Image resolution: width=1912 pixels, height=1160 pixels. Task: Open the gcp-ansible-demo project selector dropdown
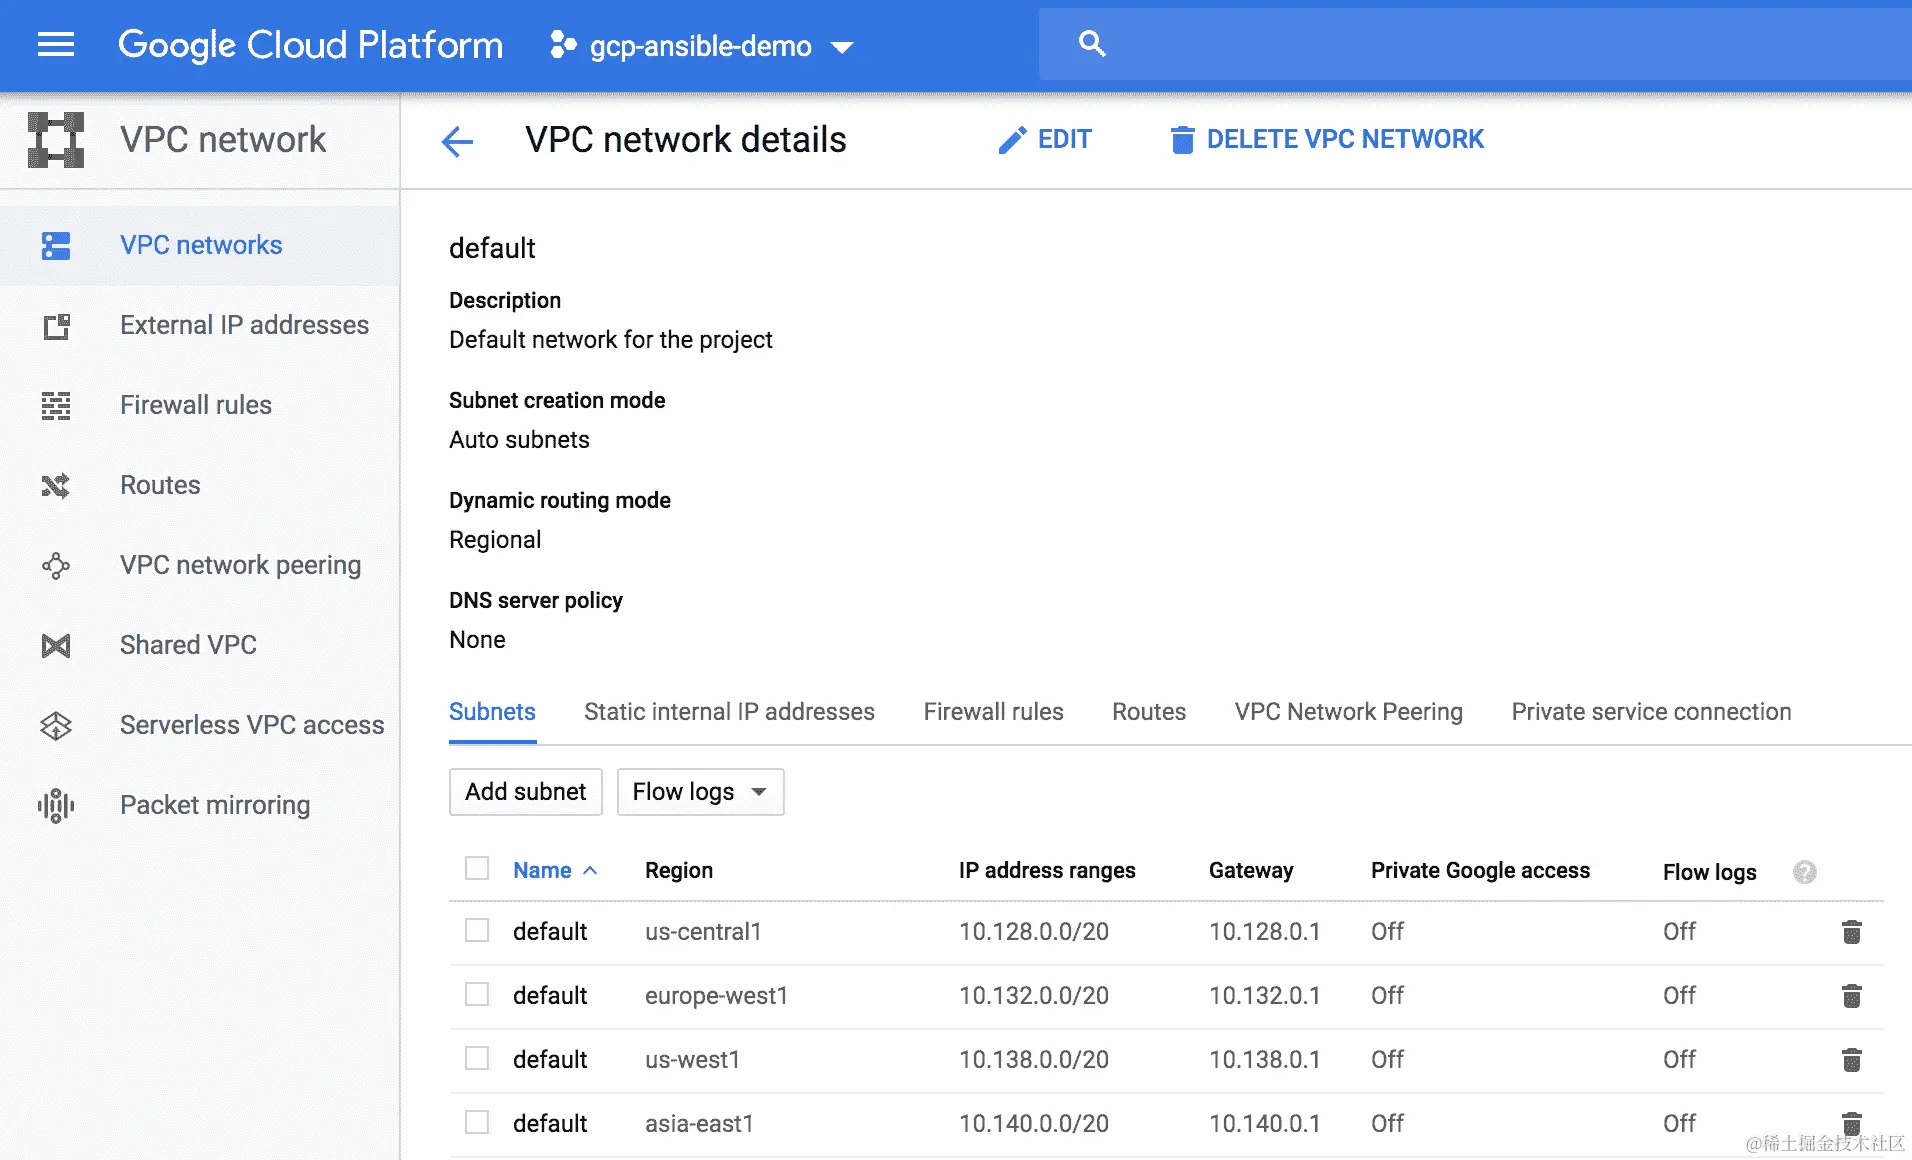point(701,46)
